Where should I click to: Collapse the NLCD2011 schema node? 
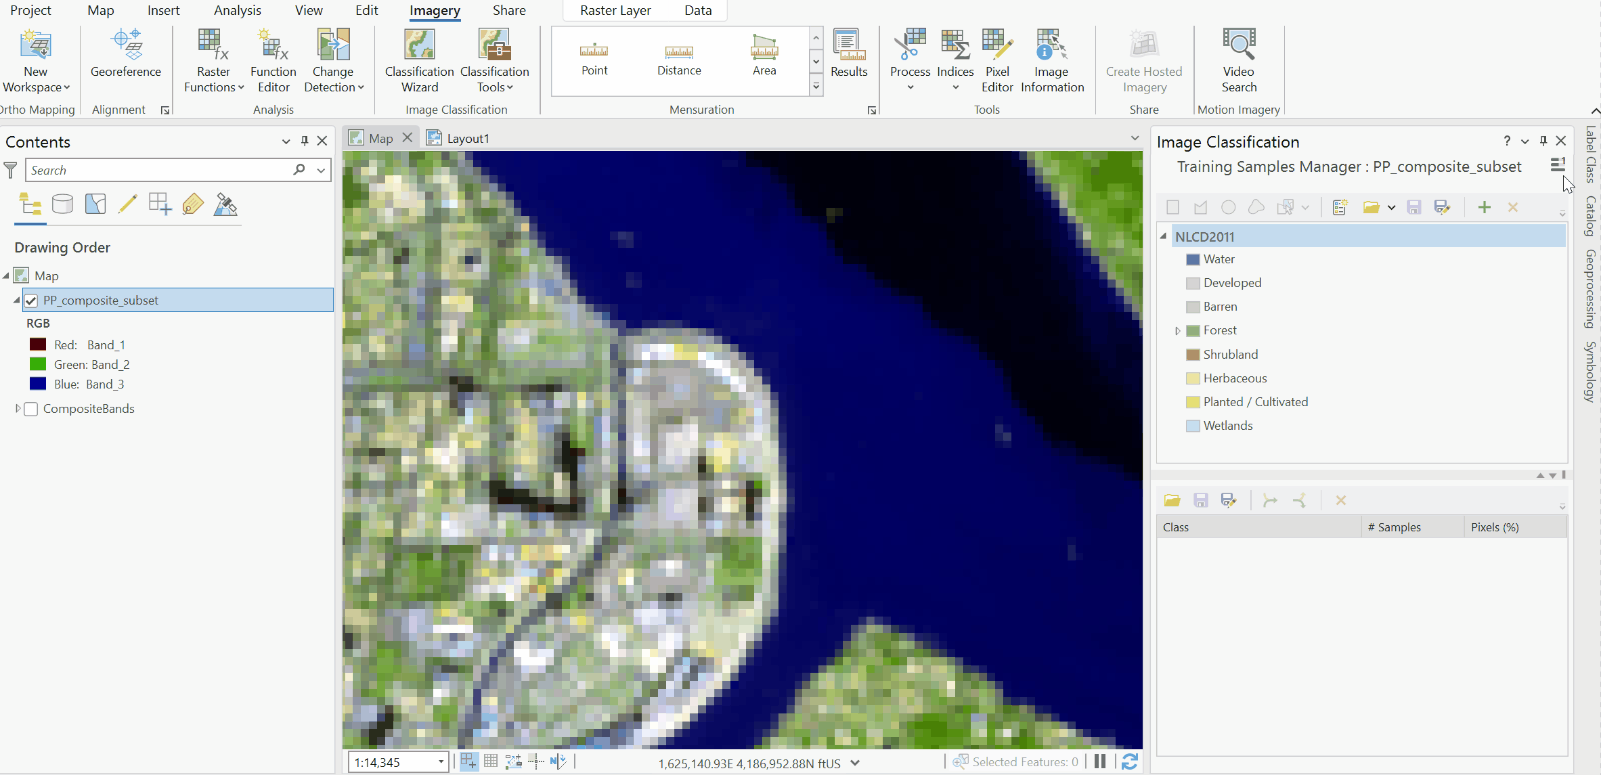pos(1164,237)
